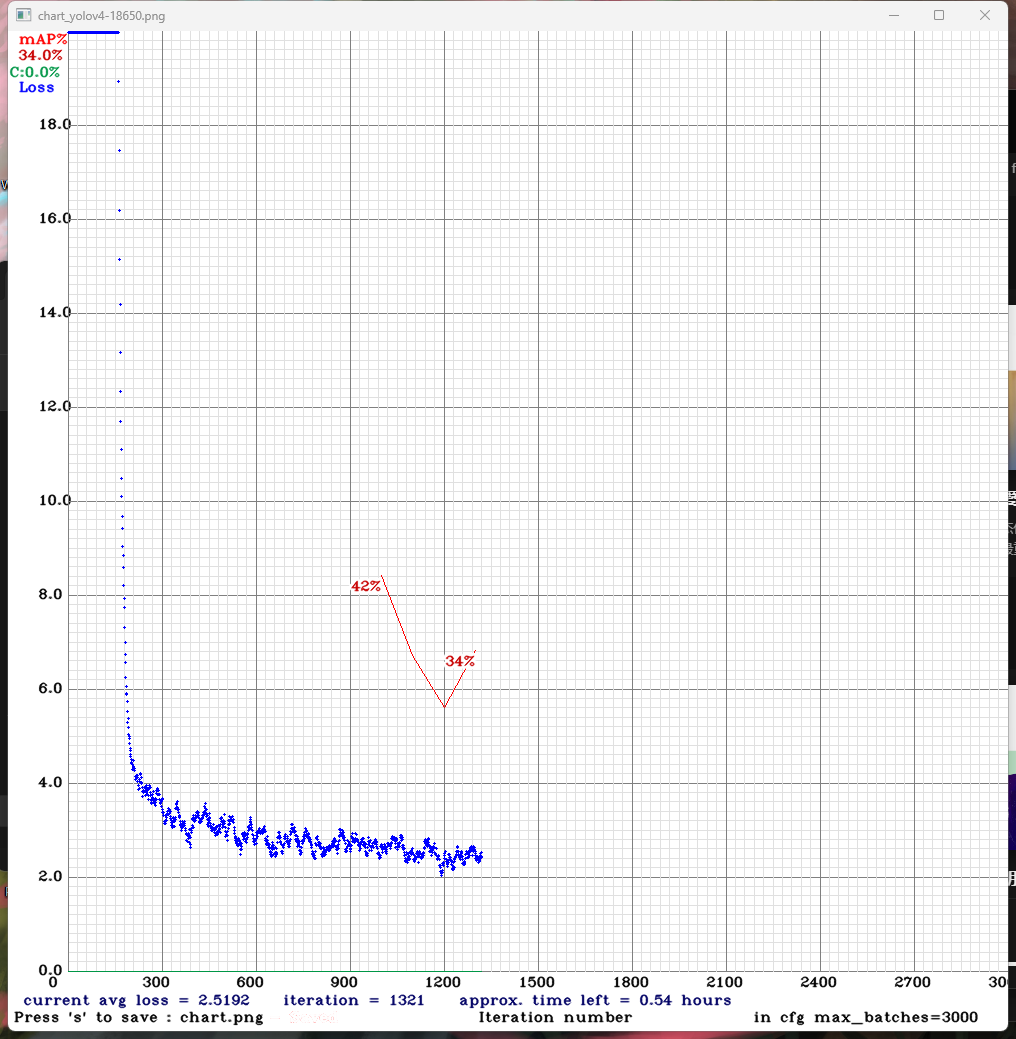Click the 42% mAP point label
This screenshot has width=1016, height=1039.
click(366, 586)
